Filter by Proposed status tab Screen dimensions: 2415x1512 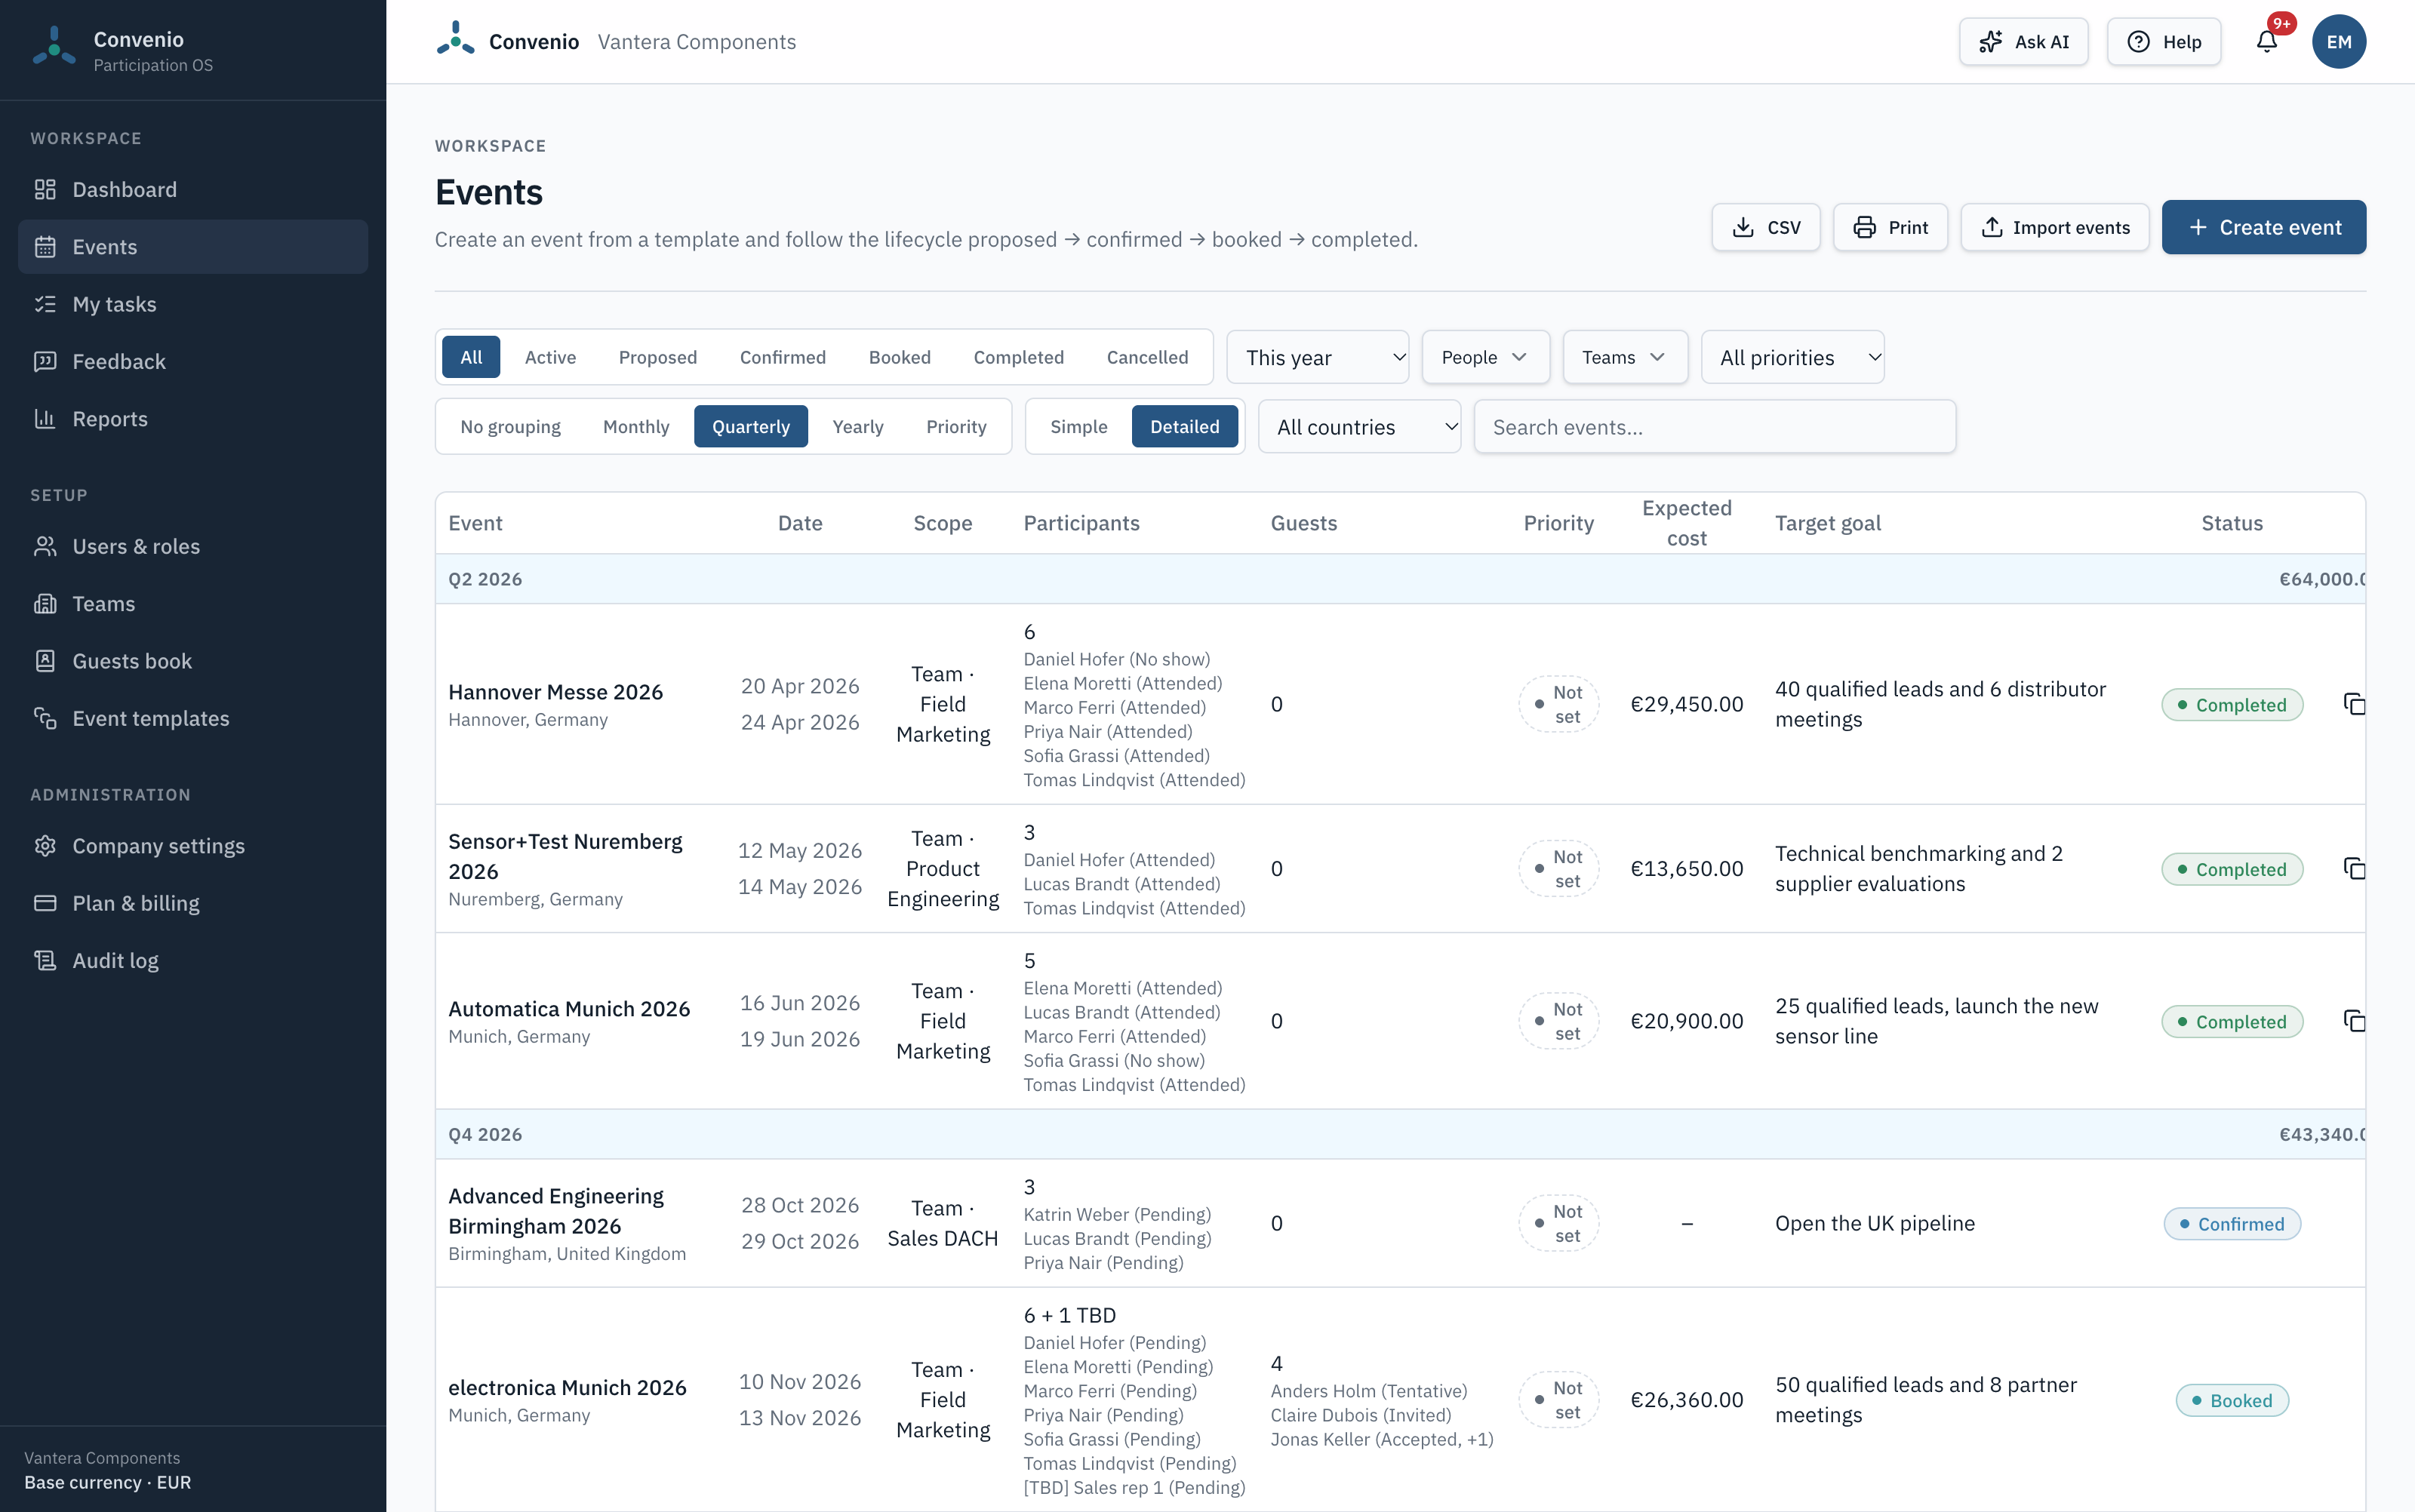tap(657, 357)
